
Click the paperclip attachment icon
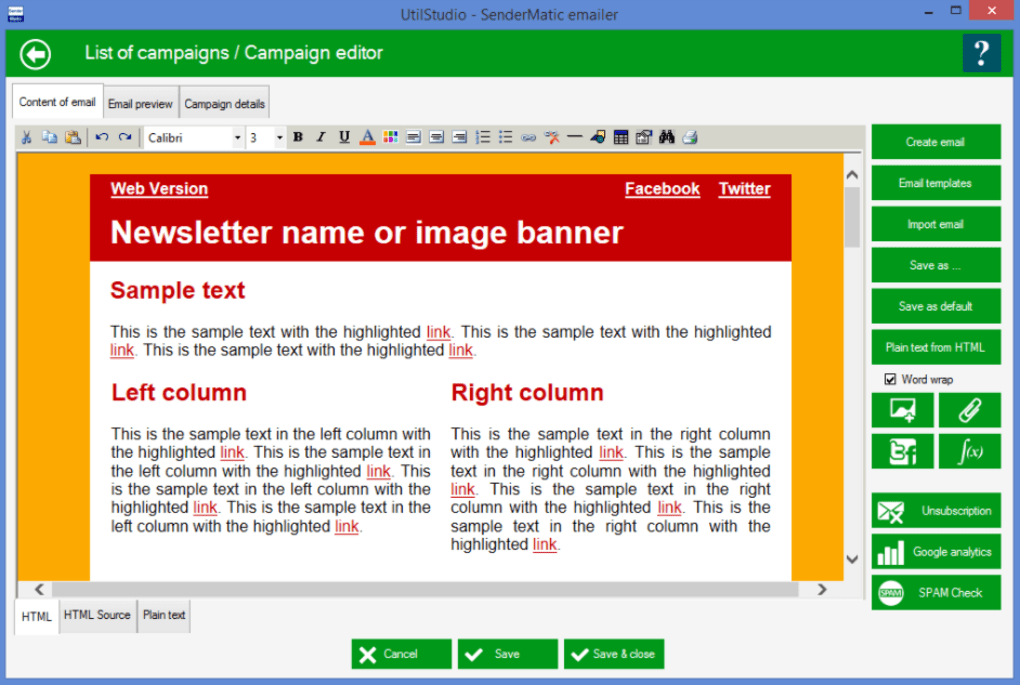[969, 410]
